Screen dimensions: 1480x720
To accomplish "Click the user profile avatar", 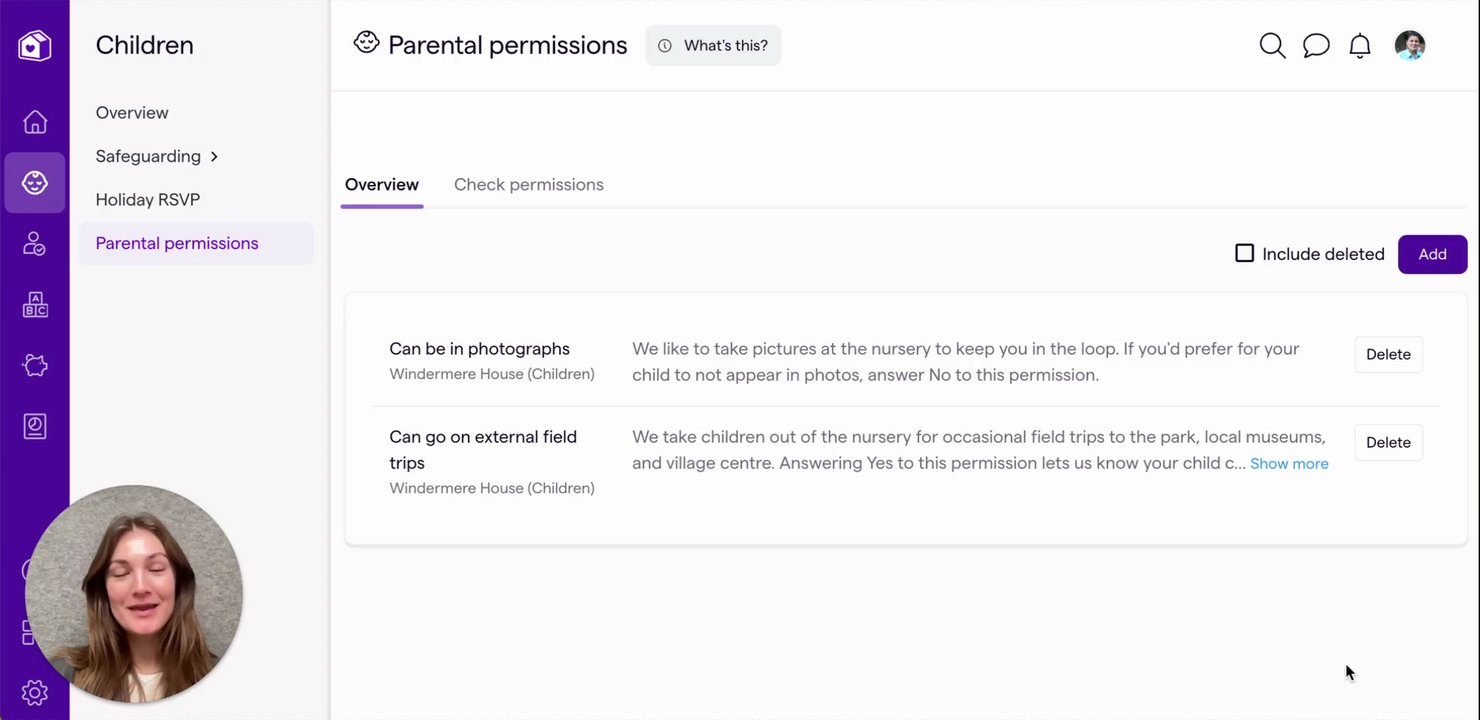I will coord(1410,45).
